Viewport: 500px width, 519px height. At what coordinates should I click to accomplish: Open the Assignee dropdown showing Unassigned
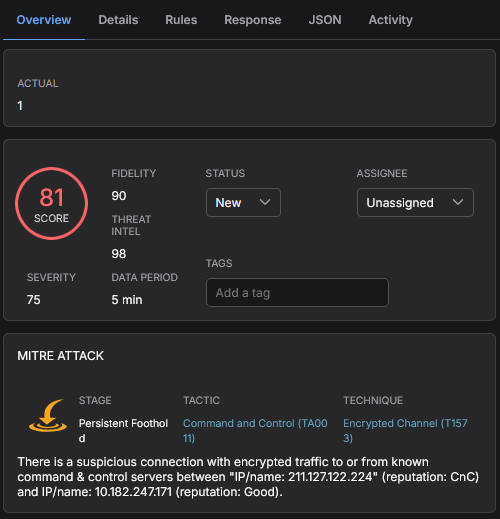click(x=415, y=202)
